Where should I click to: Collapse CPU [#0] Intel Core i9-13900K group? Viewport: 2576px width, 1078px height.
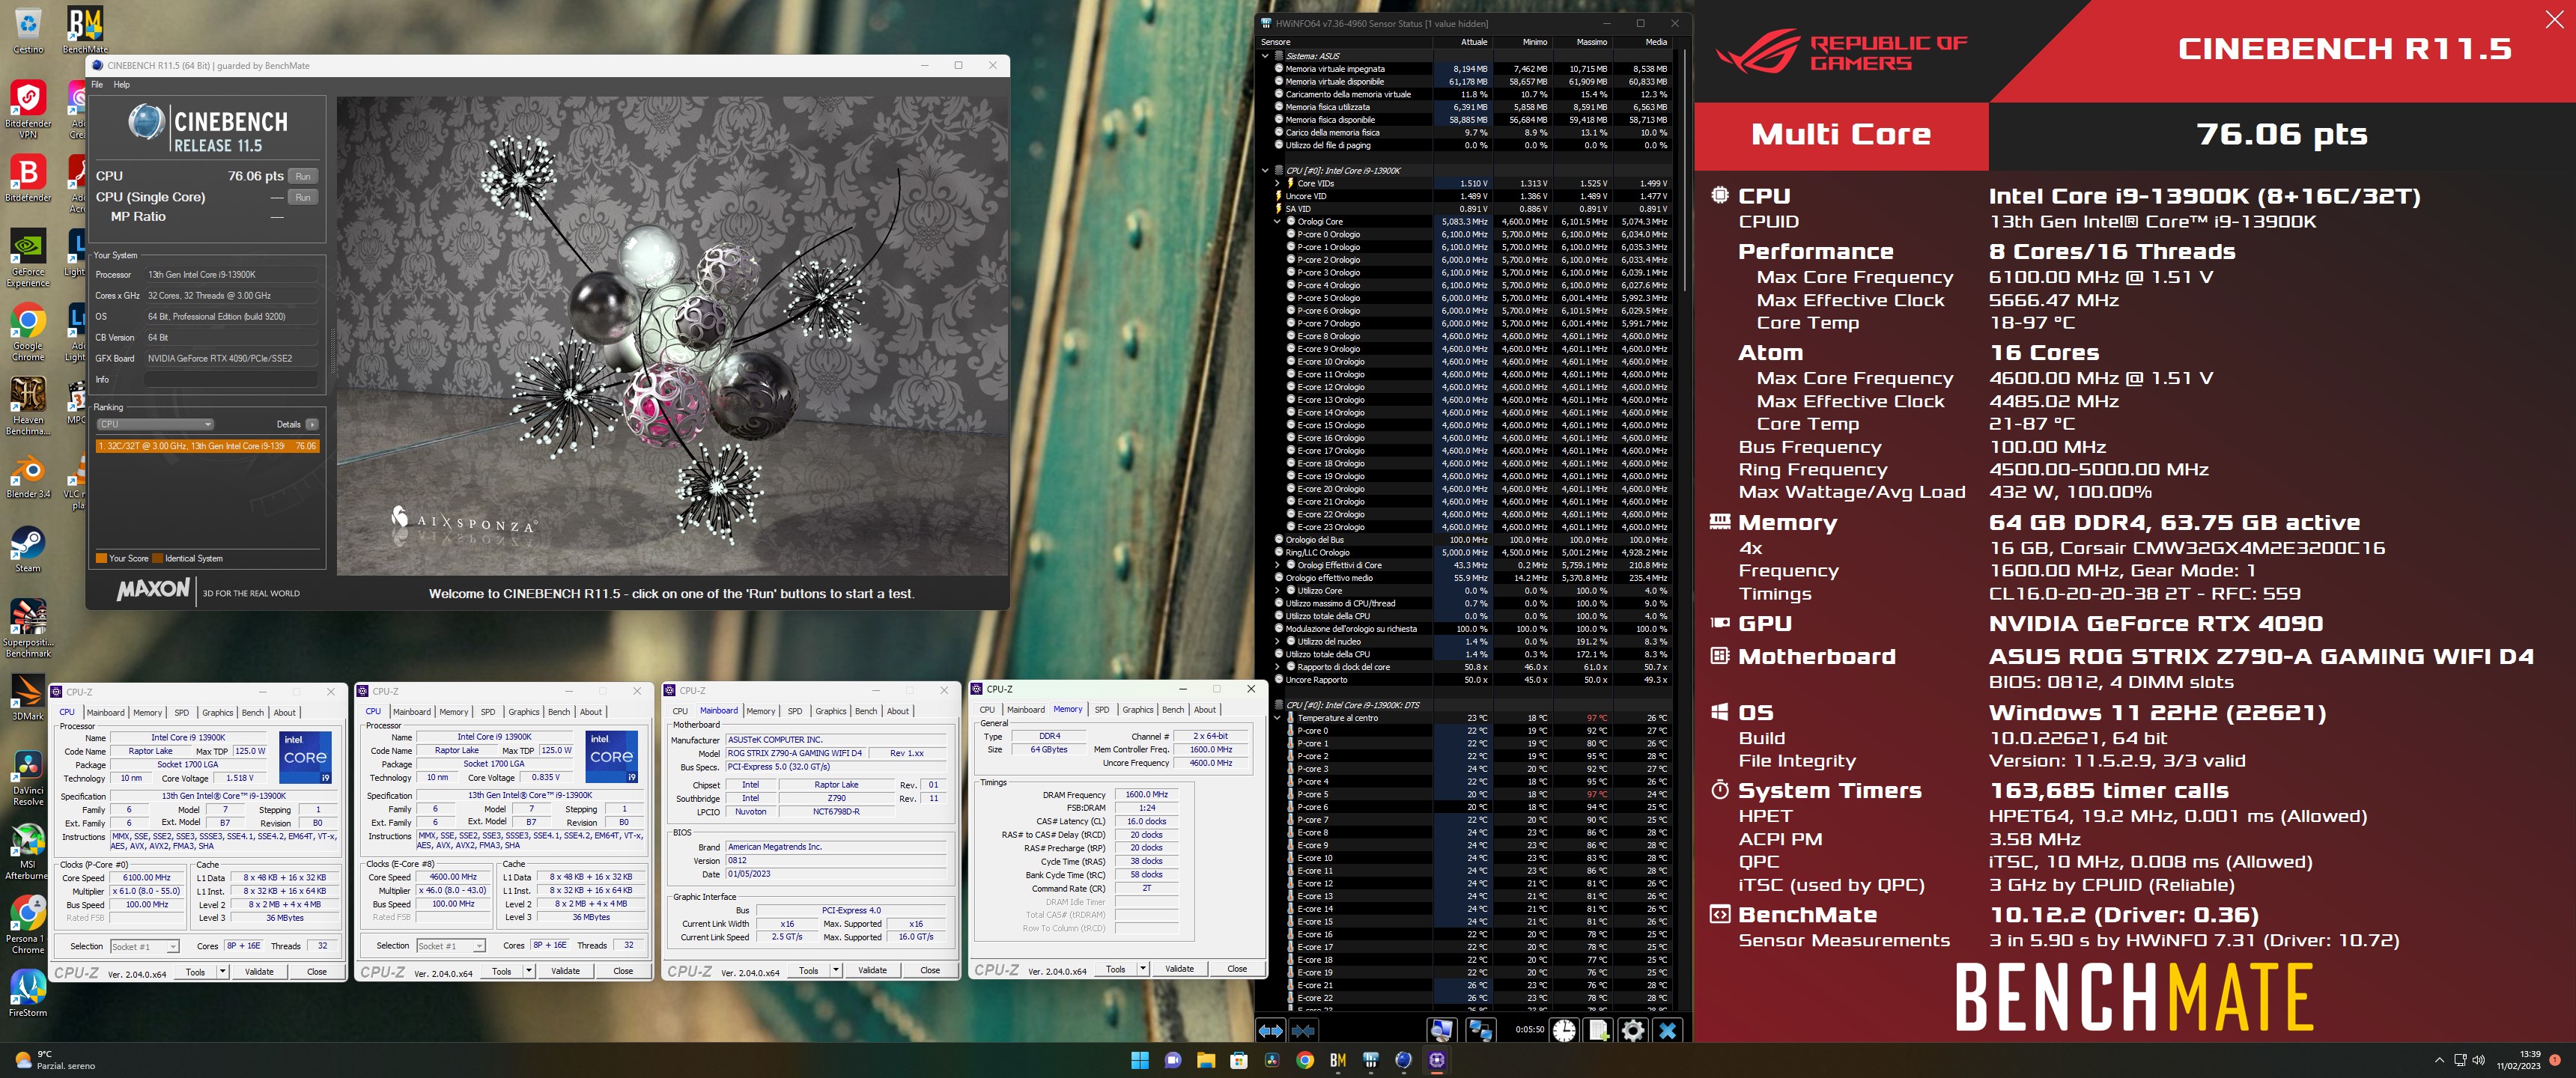[1265, 171]
